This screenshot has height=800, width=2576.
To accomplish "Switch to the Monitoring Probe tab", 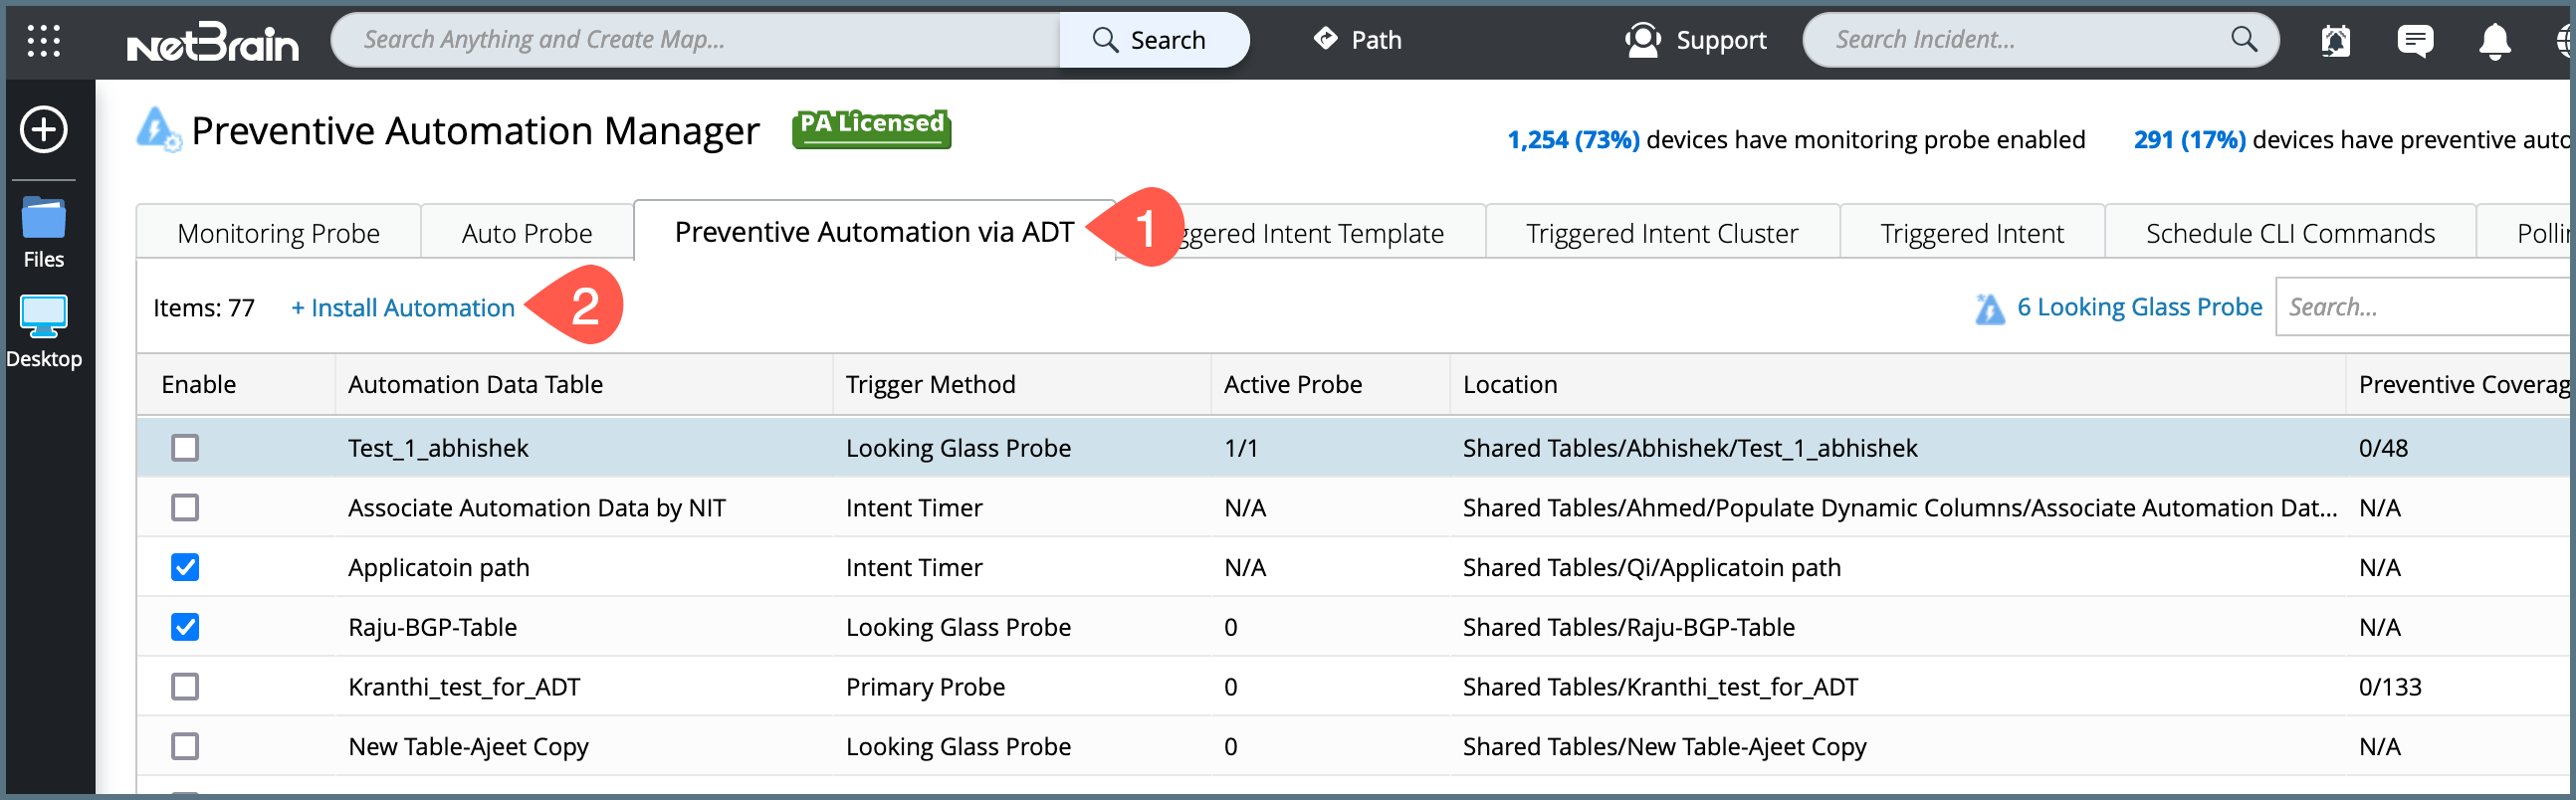I will pyautogui.click(x=278, y=233).
